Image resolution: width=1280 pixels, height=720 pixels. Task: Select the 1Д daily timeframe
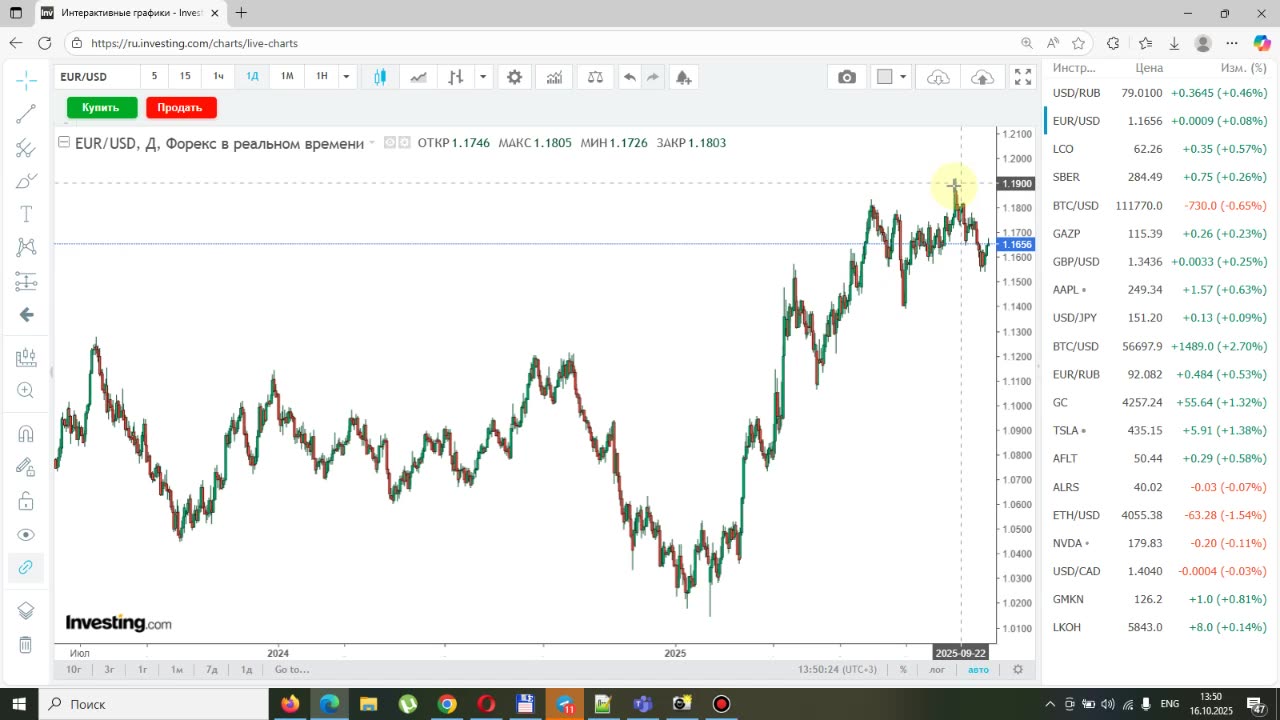point(253,77)
